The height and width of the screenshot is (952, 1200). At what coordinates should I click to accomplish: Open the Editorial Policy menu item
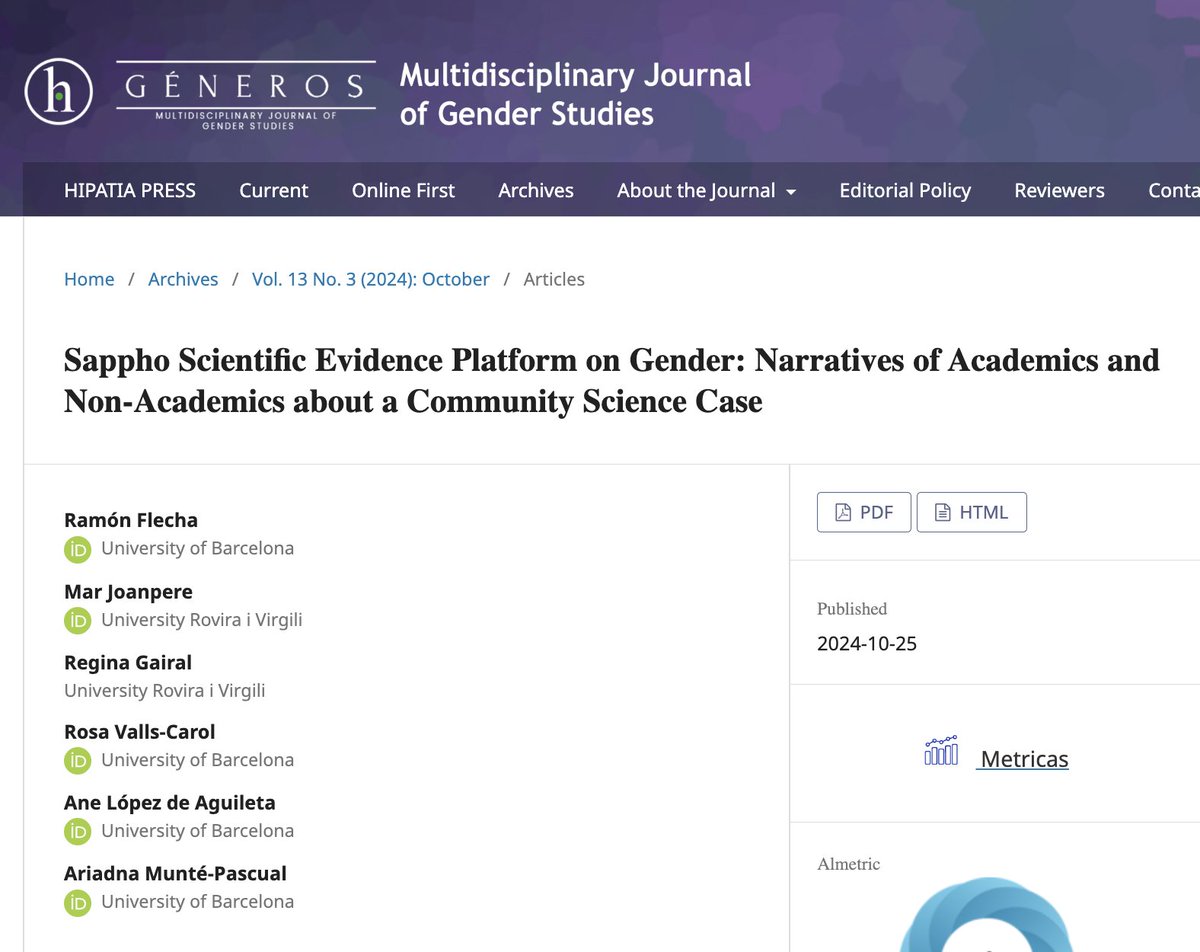(905, 190)
